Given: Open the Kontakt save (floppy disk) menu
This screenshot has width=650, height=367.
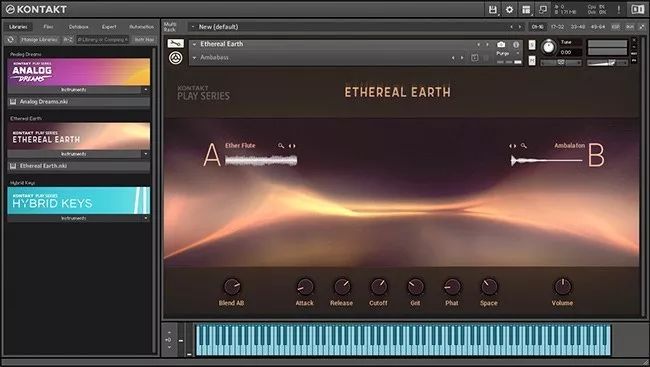Looking at the screenshot, I should pyautogui.click(x=492, y=10).
